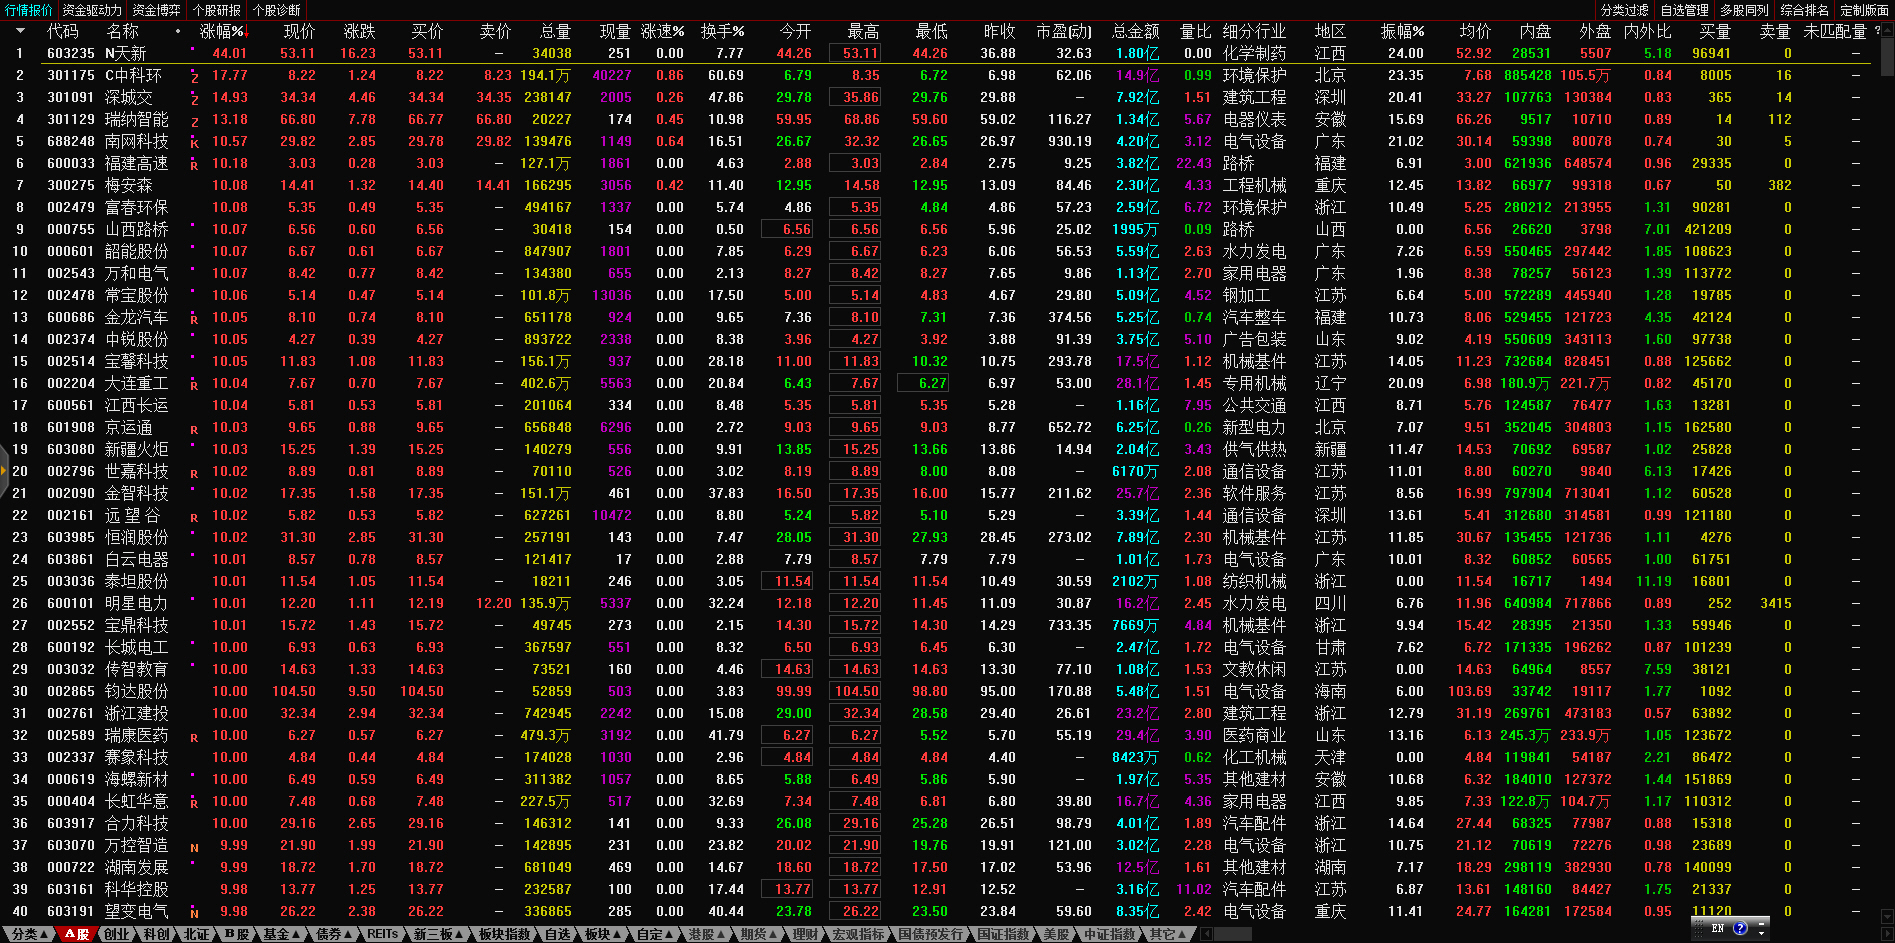Click the EN input language indicator
This screenshot has height=943, width=1895.
(1718, 928)
